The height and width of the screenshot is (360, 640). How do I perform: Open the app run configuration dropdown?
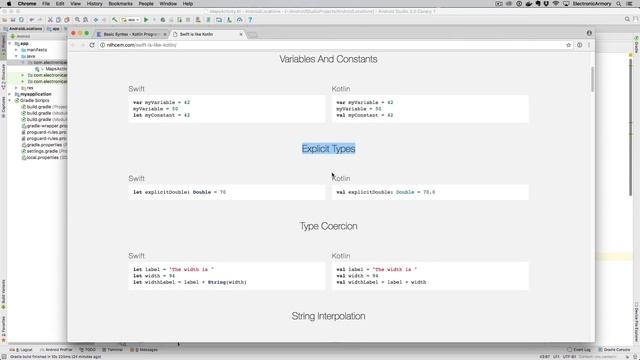pos(131,20)
